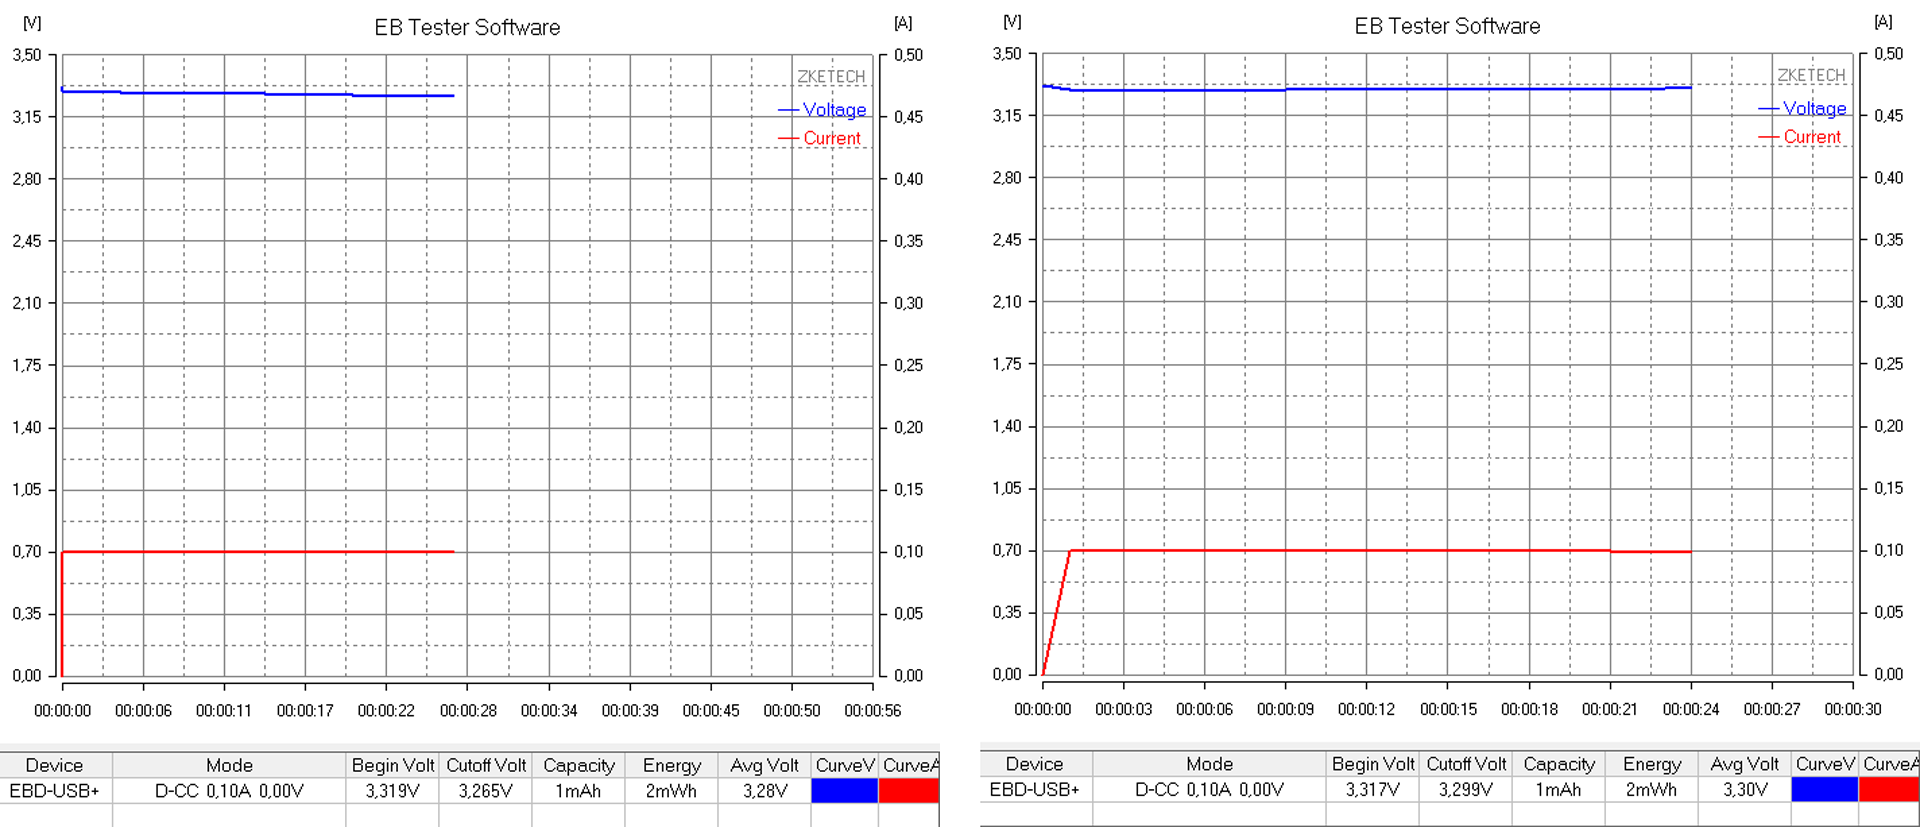1920x827 pixels.
Task: Click the 00:00:11 time axis label
Action: click(x=224, y=711)
